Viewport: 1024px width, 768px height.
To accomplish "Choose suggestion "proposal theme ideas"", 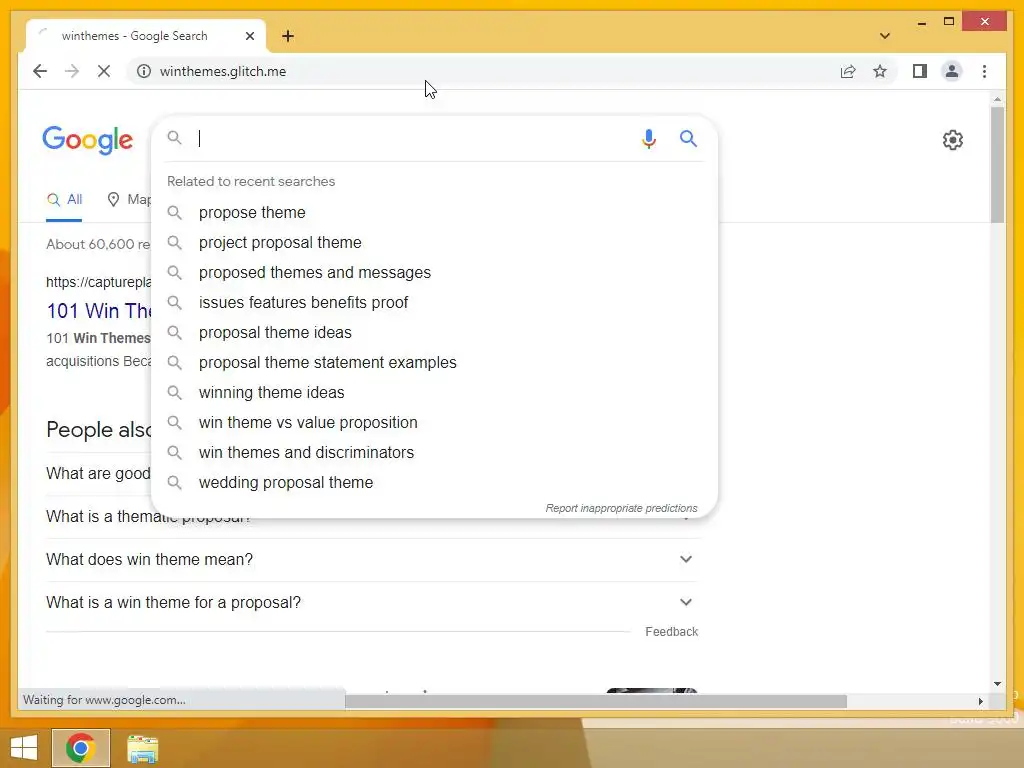I will [x=434, y=332].
